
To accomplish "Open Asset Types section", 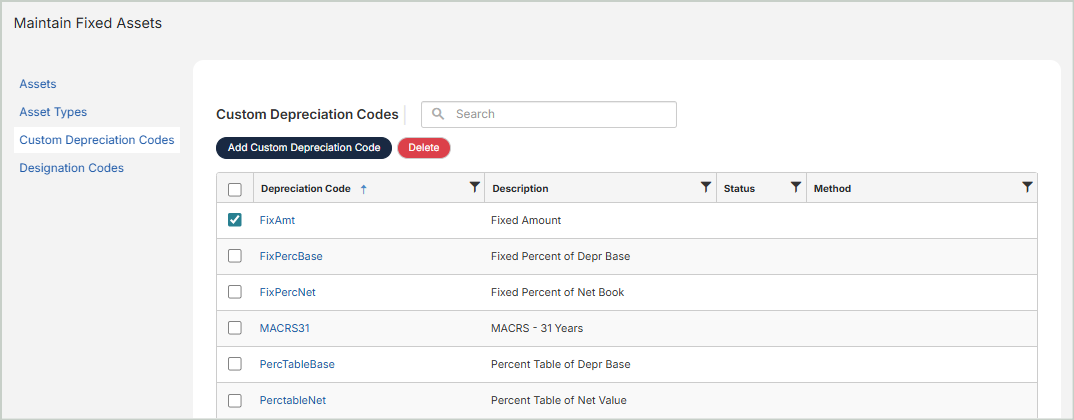I will click(53, 112).
